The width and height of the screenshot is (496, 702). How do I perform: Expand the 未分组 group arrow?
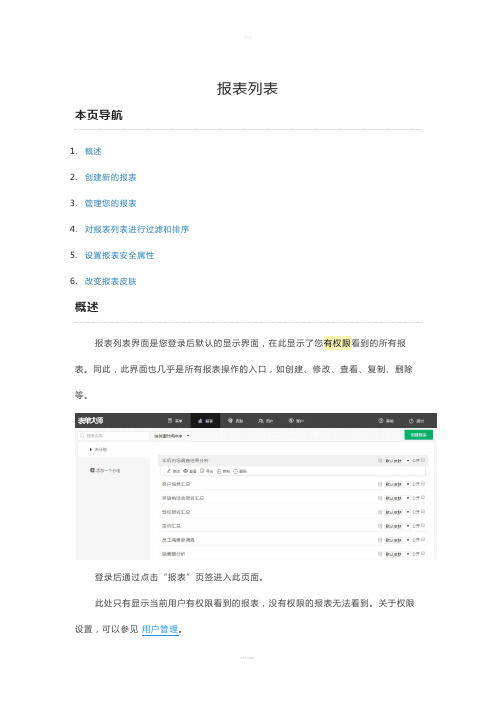(x=90, y=449)
